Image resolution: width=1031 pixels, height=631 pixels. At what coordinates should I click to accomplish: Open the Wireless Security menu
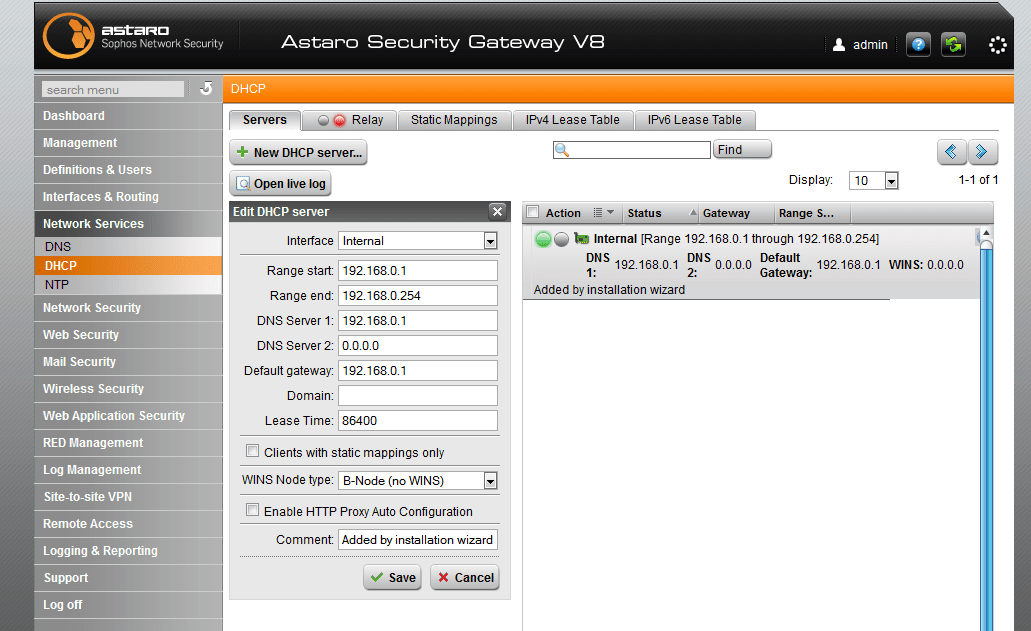coord(128,388)
